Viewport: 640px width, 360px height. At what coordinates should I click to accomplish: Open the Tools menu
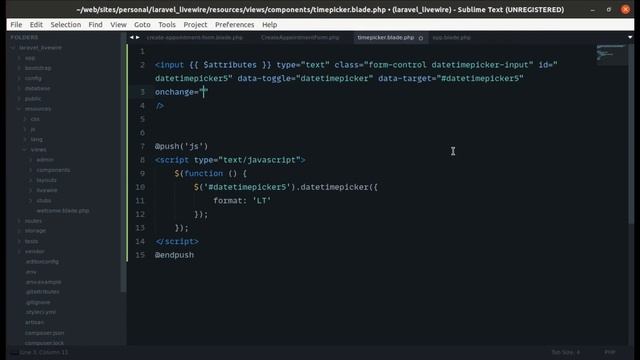tap(167, 24)
